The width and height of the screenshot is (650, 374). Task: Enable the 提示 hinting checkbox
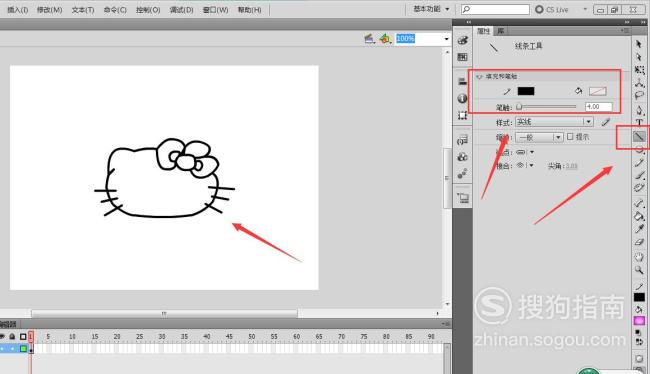click(x=570, y=136)
